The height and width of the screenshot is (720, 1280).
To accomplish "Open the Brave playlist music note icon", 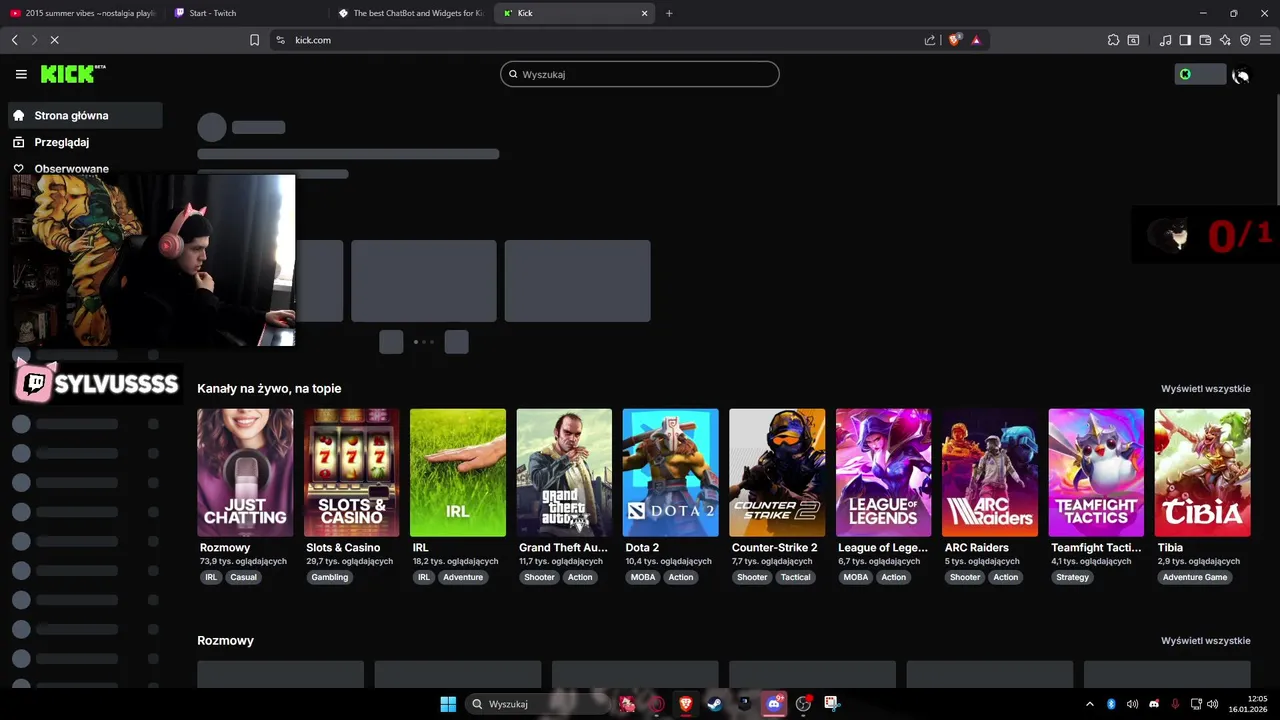I will pos(1165,40).
